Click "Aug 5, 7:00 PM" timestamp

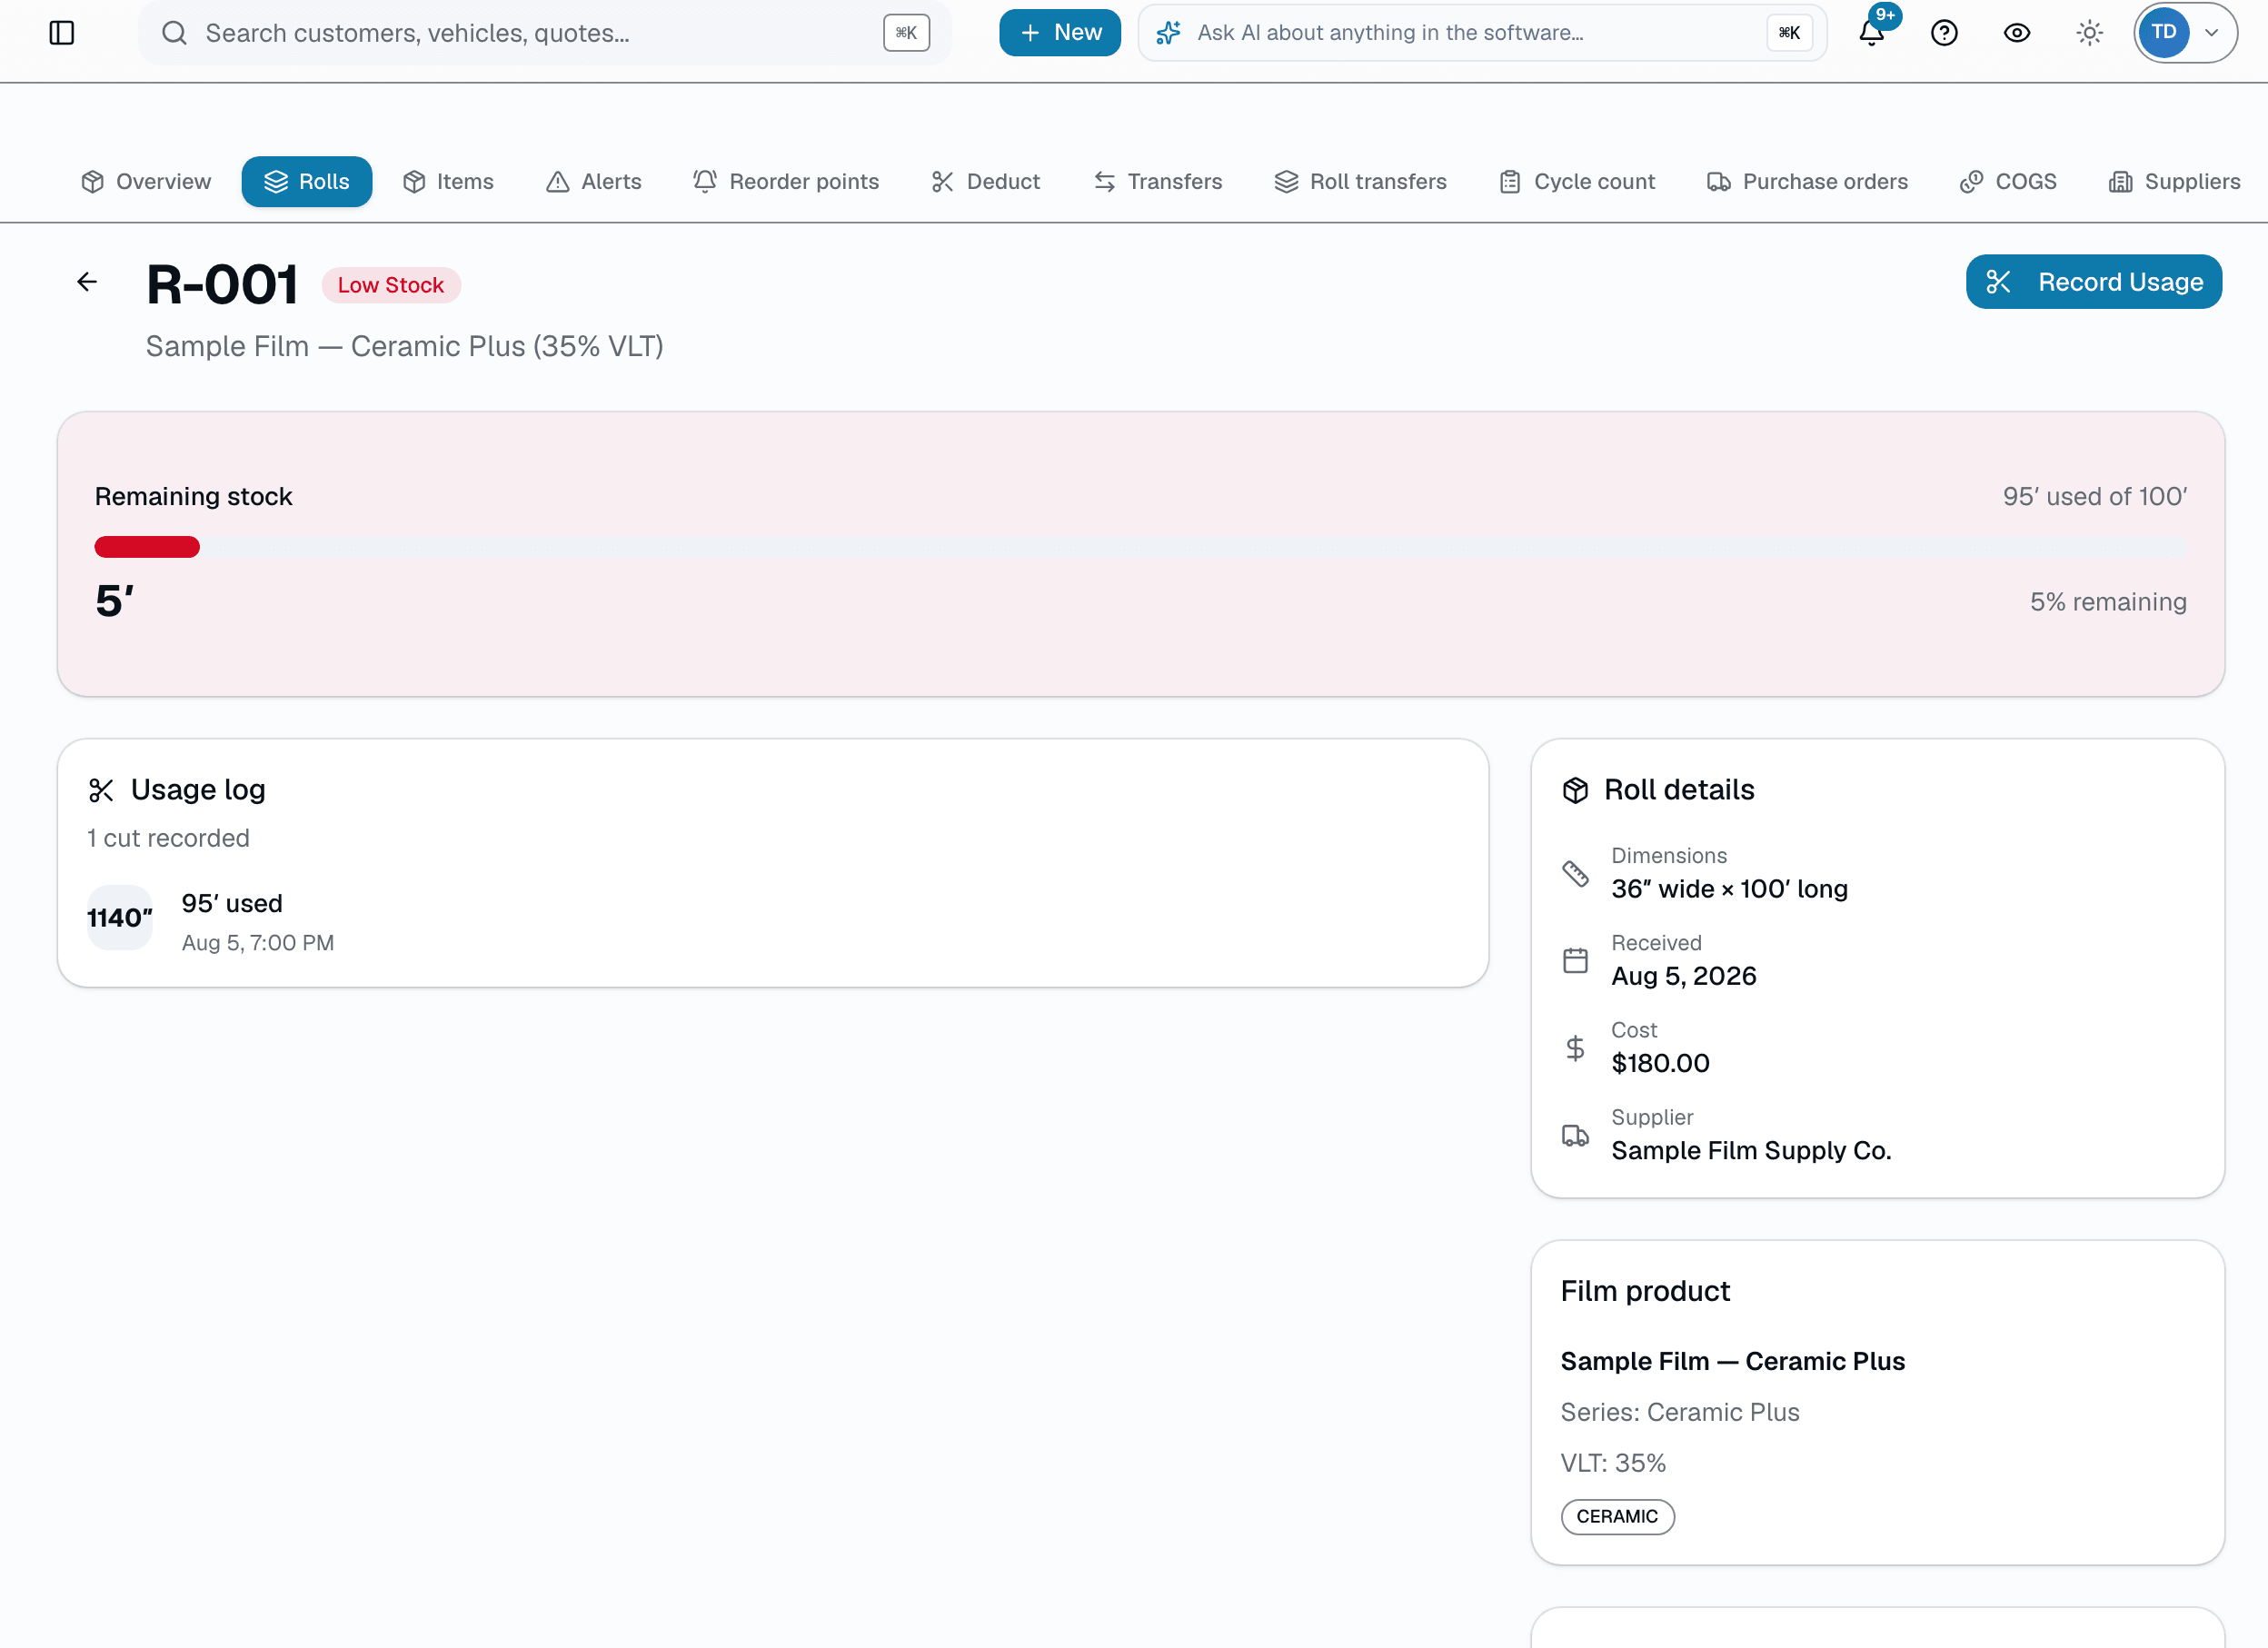[258, 943]
